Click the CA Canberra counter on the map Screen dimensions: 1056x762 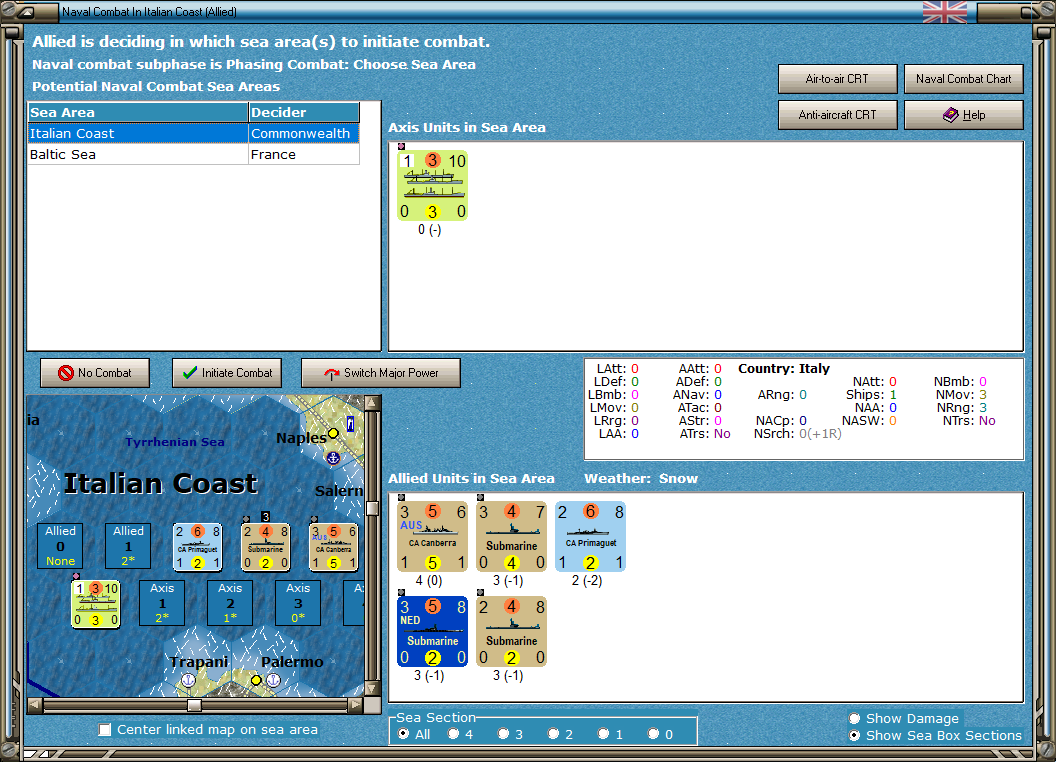pyautogui.click(x=333, y=547)
